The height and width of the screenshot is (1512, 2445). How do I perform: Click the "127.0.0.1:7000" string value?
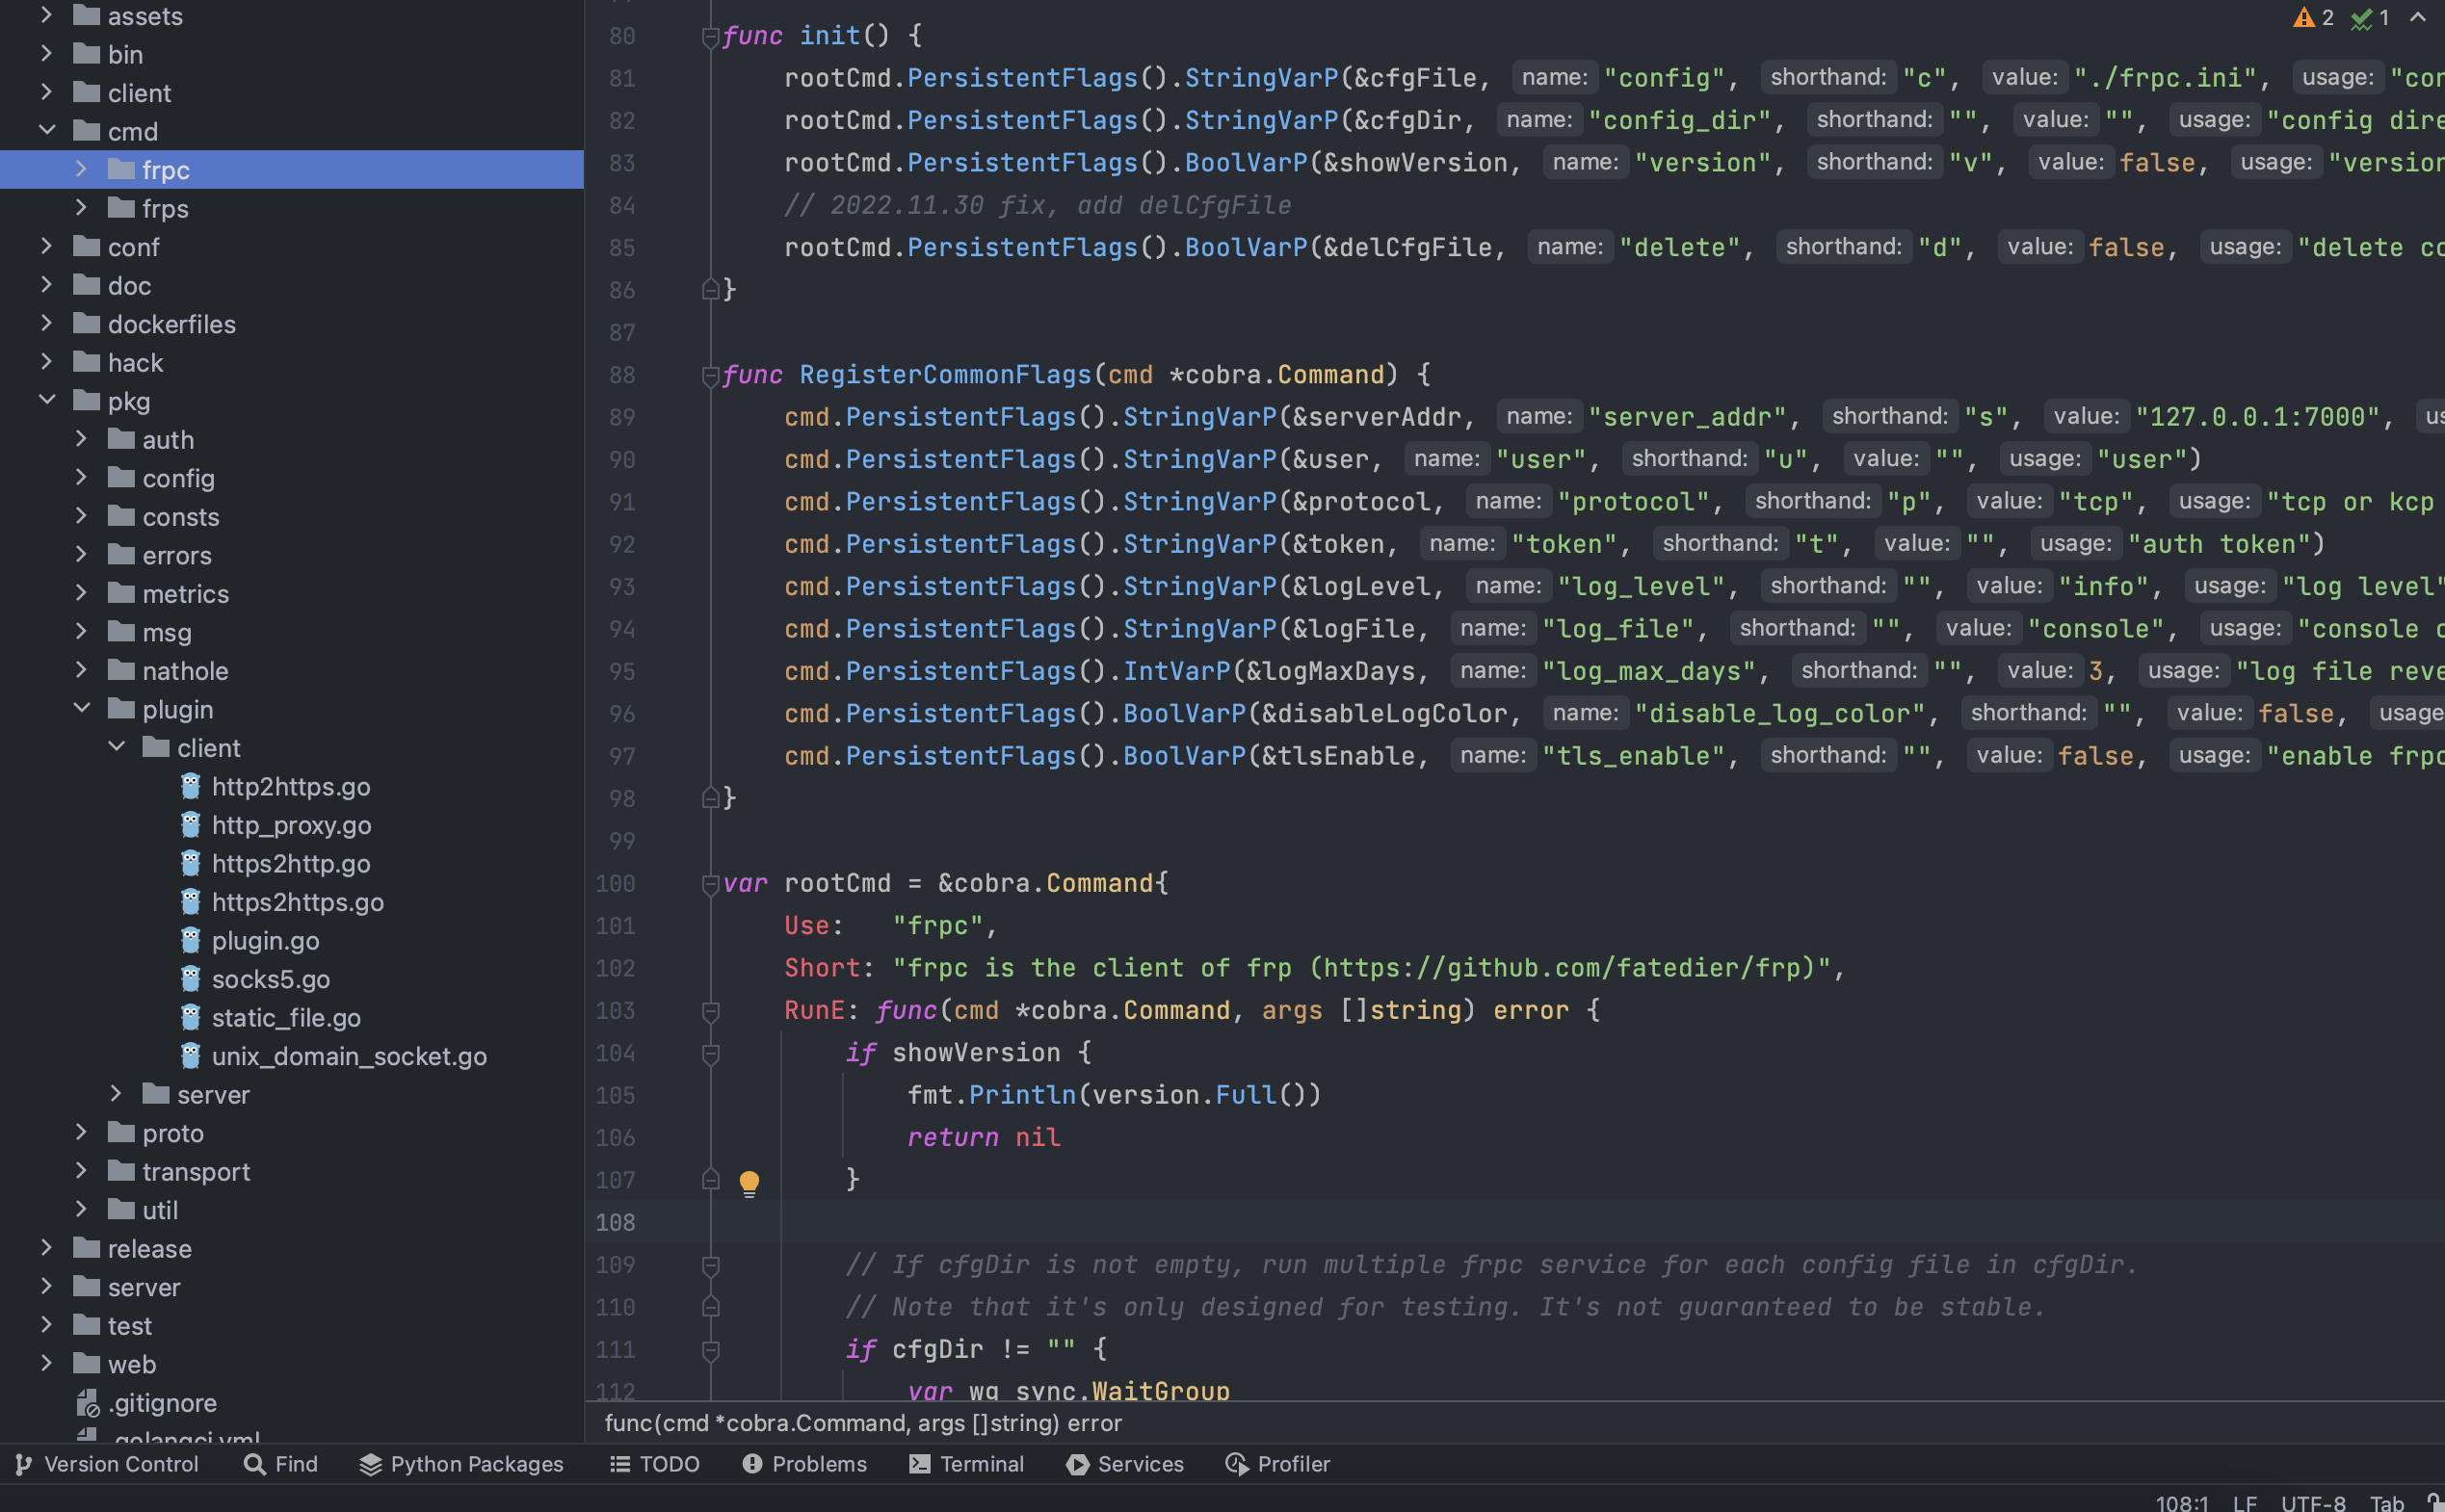2257,417
